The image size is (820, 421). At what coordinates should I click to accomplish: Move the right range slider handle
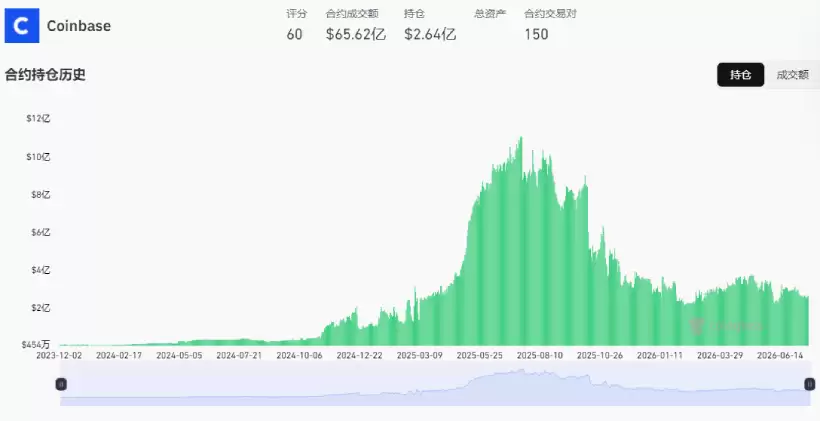810,384
